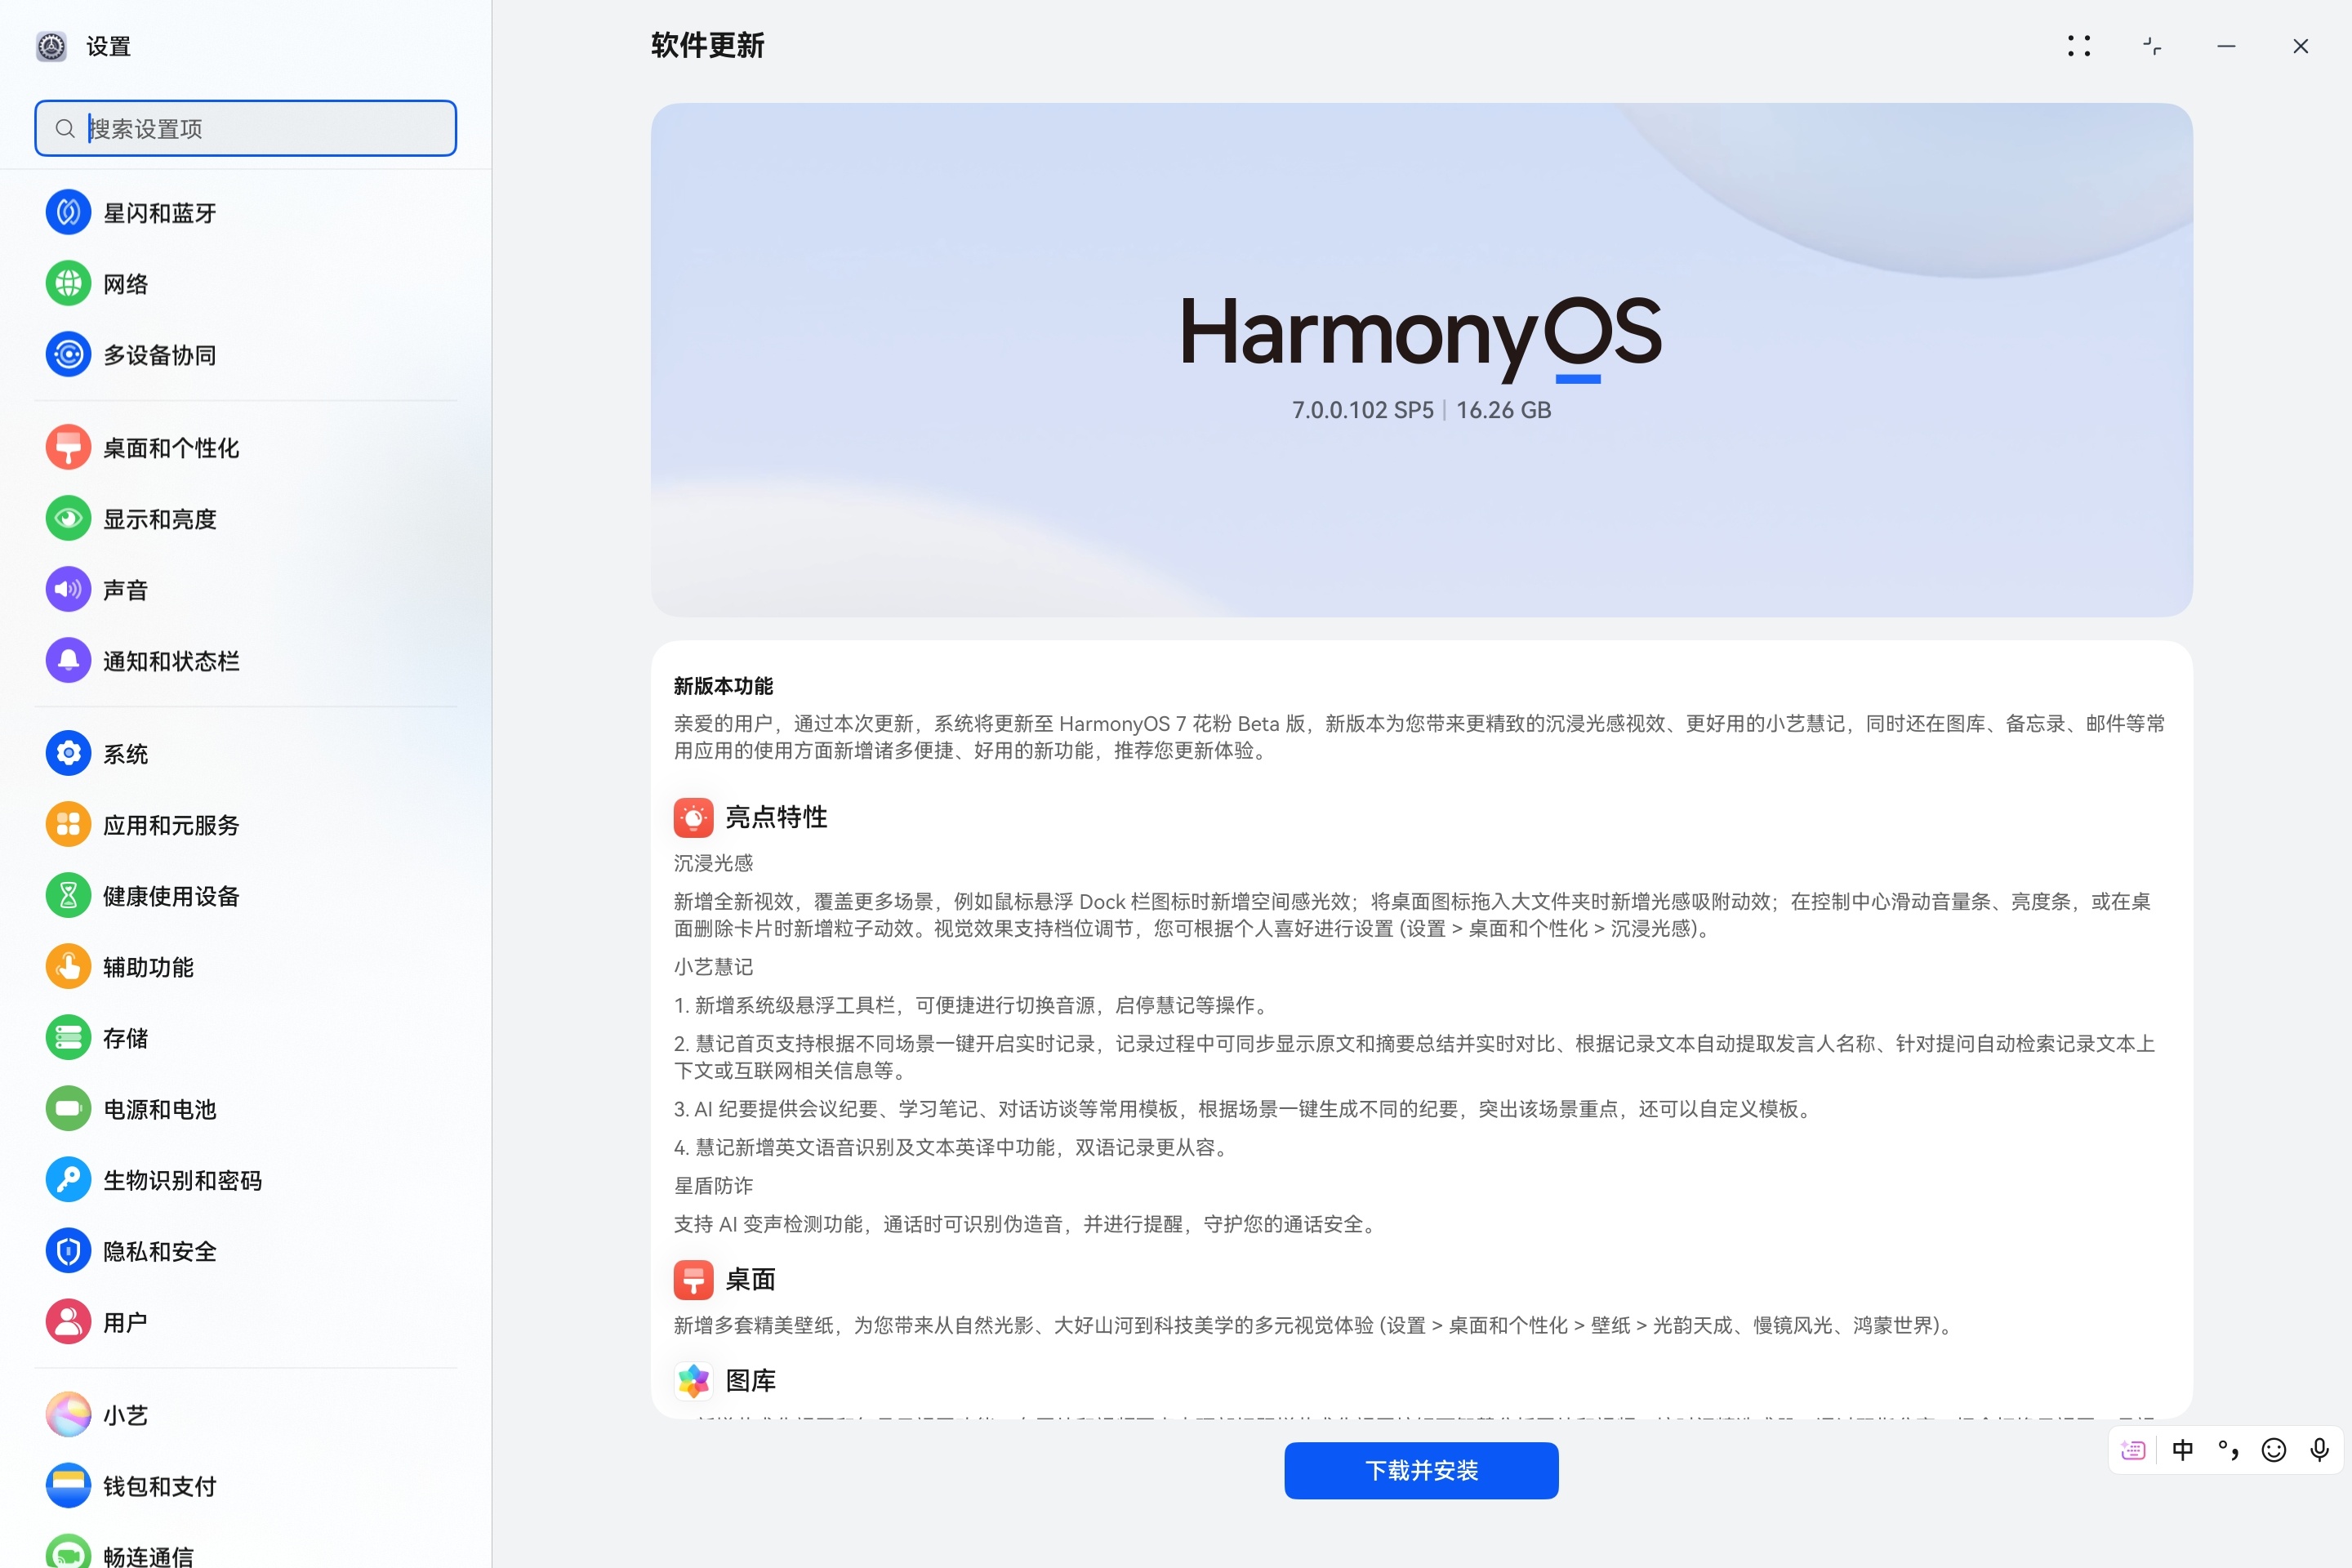Viewport: 2352px width, 1568px height.
Task: Click the 辅助功能 hand icon
Action: pos(68,967)
